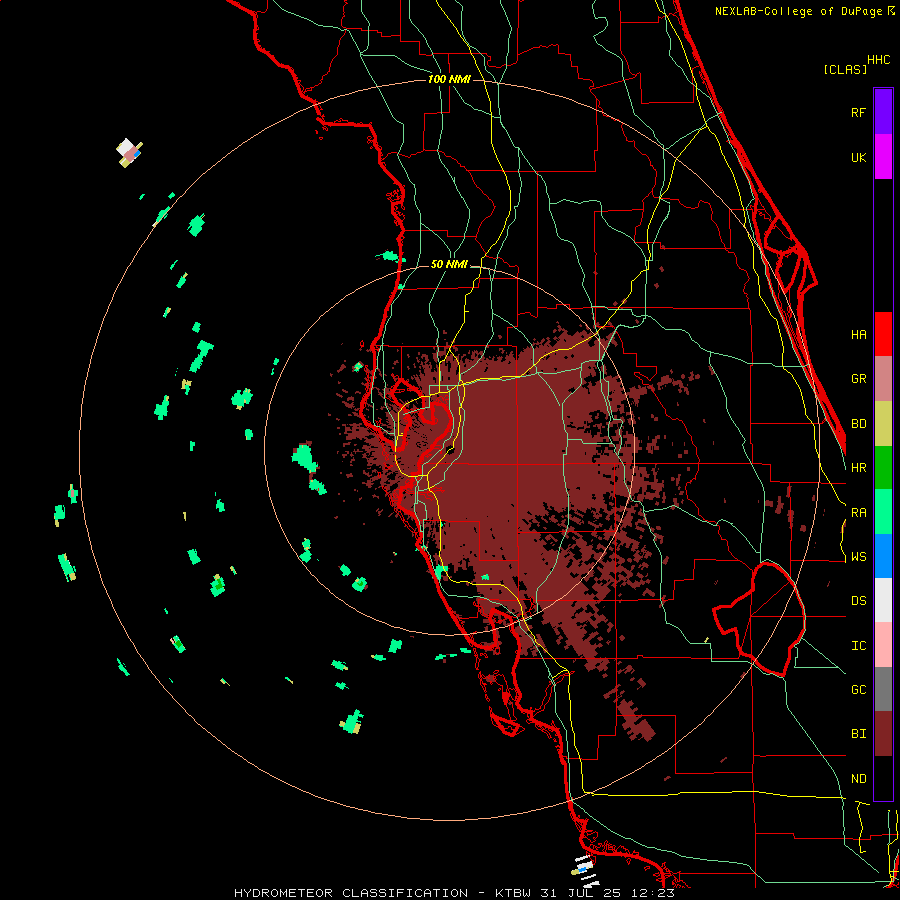Select the BD big drops yellow swatch
This screenshot has height=900, width=900.
coord(883,424)
